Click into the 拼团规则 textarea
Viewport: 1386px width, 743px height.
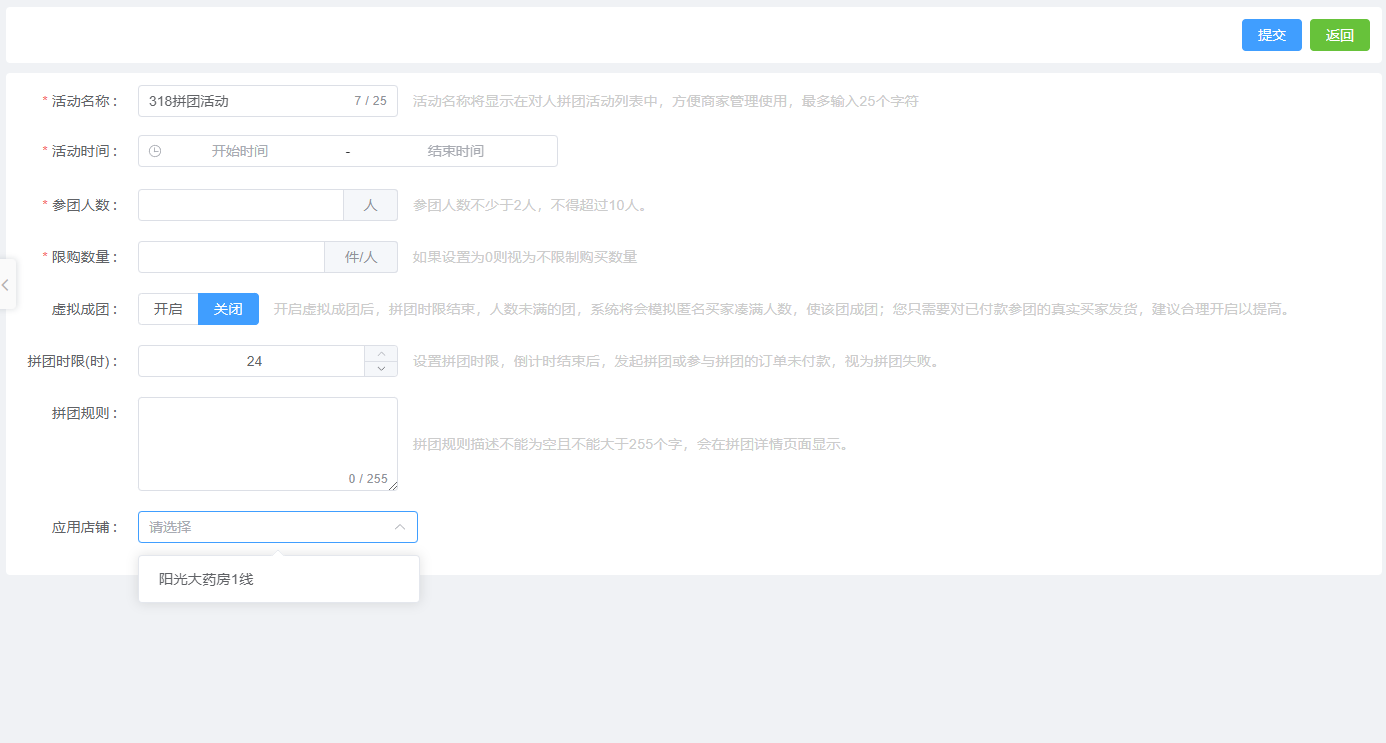pyautogui.click(x=267, y=444)
